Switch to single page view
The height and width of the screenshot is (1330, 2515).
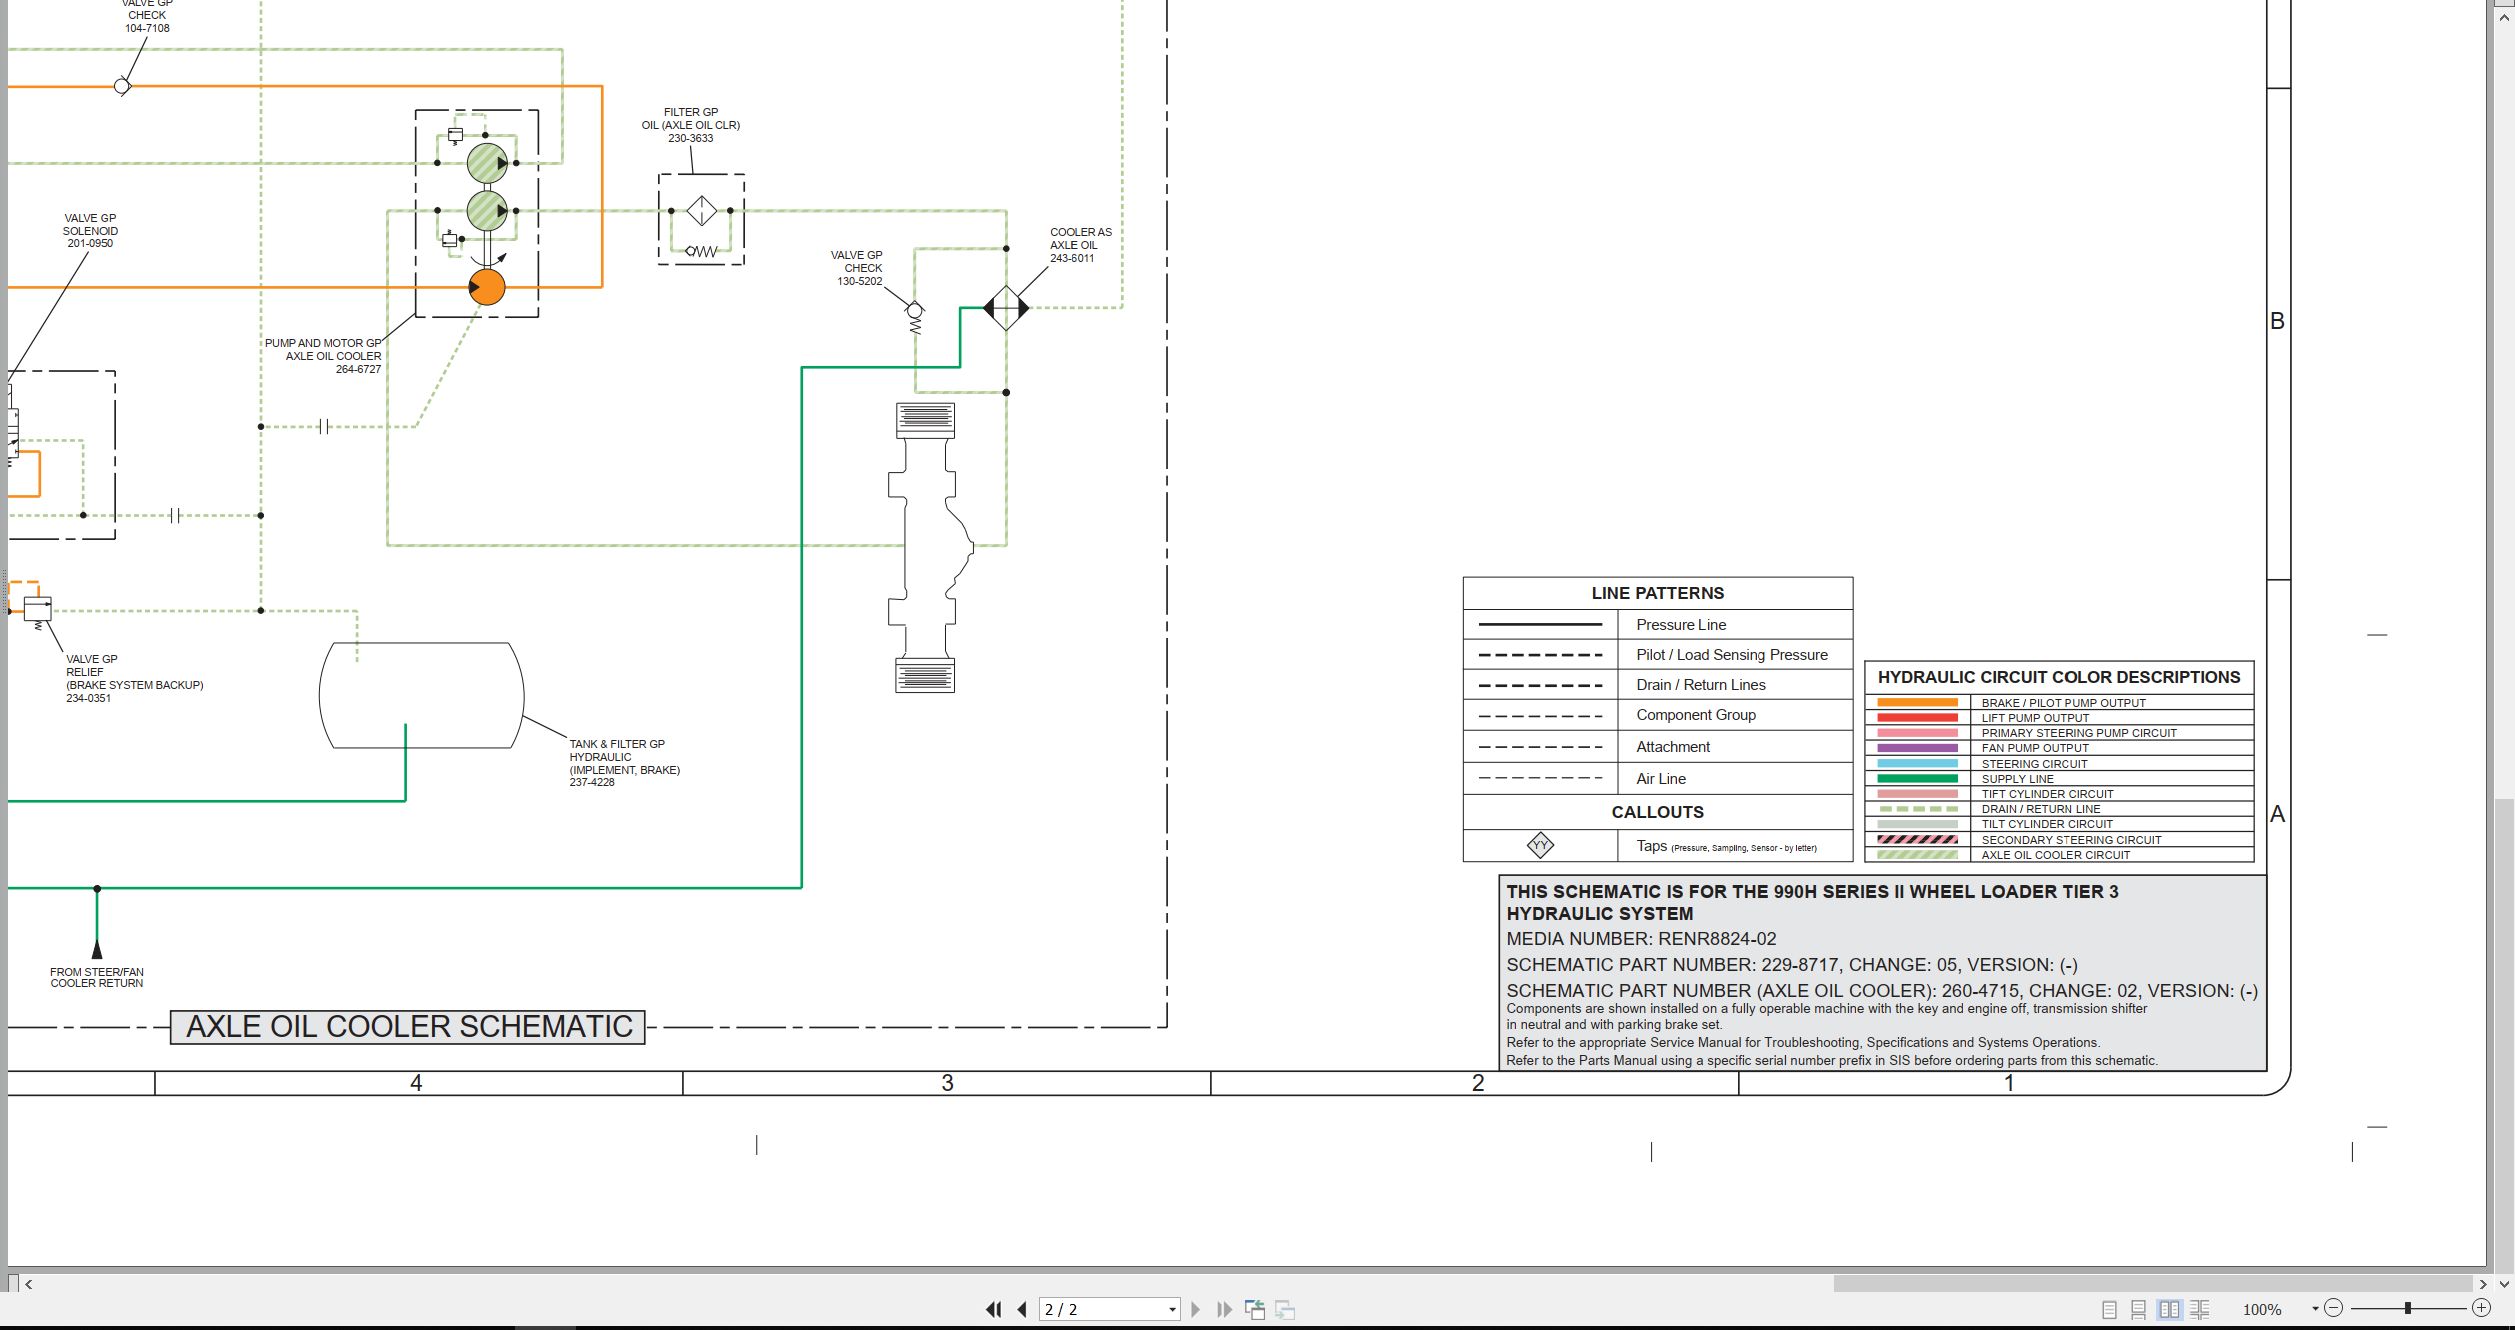tap(2109, 1309)
